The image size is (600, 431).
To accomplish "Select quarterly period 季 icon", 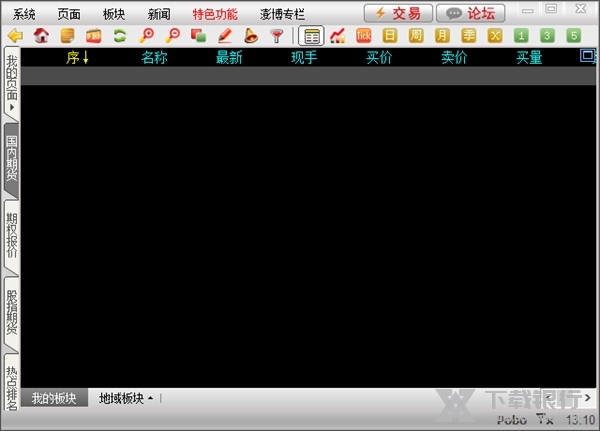I will tap(468, 36).
